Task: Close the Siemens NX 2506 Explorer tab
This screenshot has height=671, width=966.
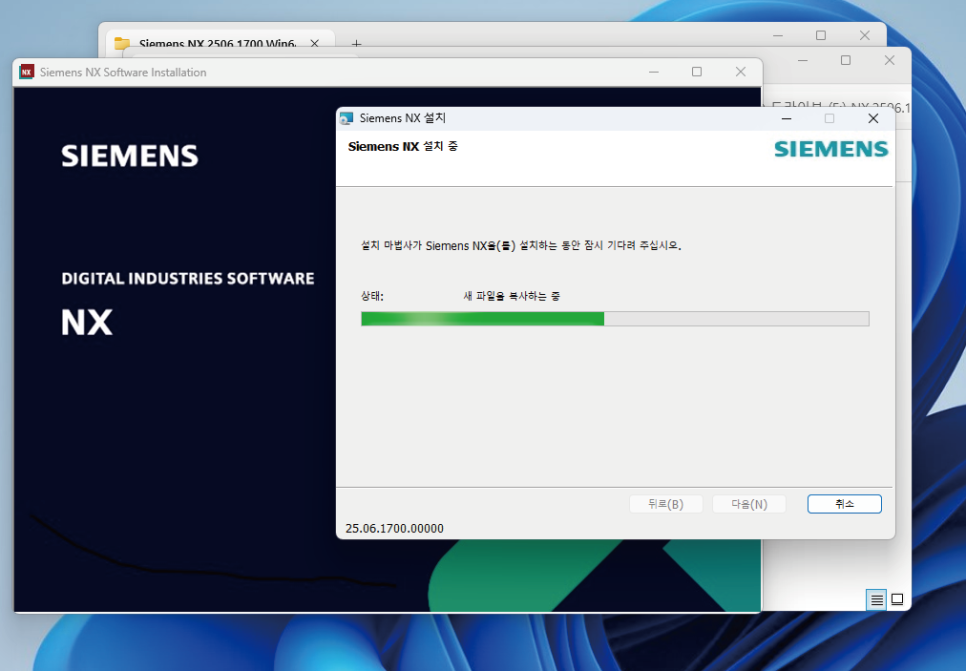Action: tap(315, 44)
